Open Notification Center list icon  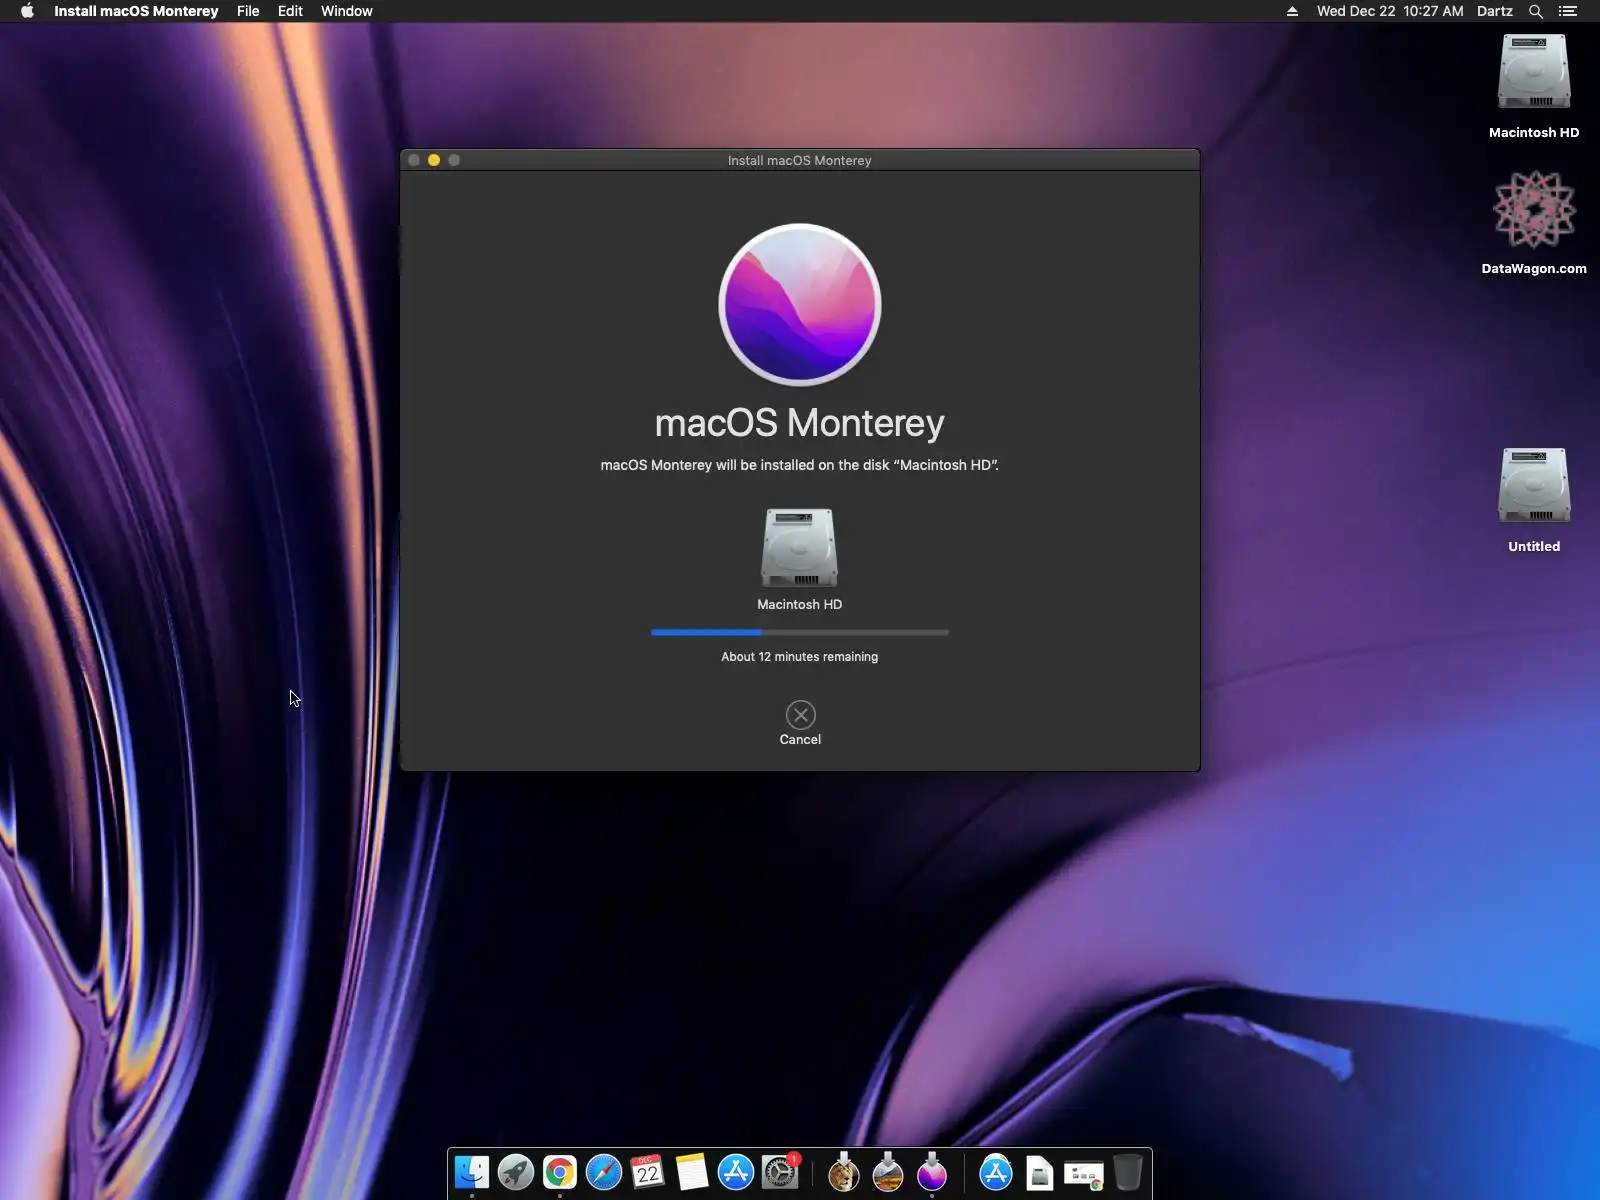point(1568,11)
